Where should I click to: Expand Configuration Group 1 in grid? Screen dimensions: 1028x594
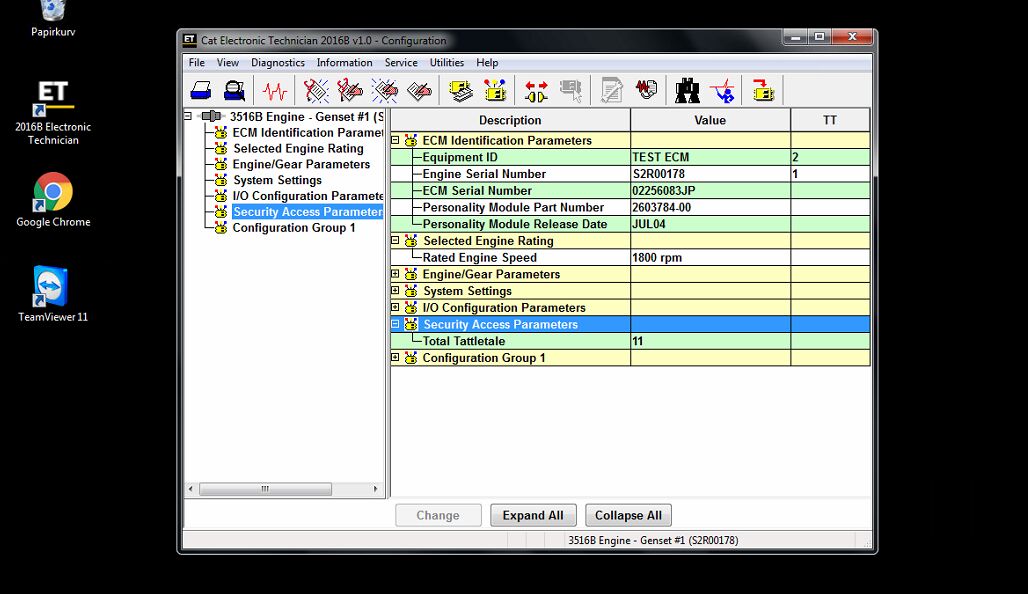395,357
